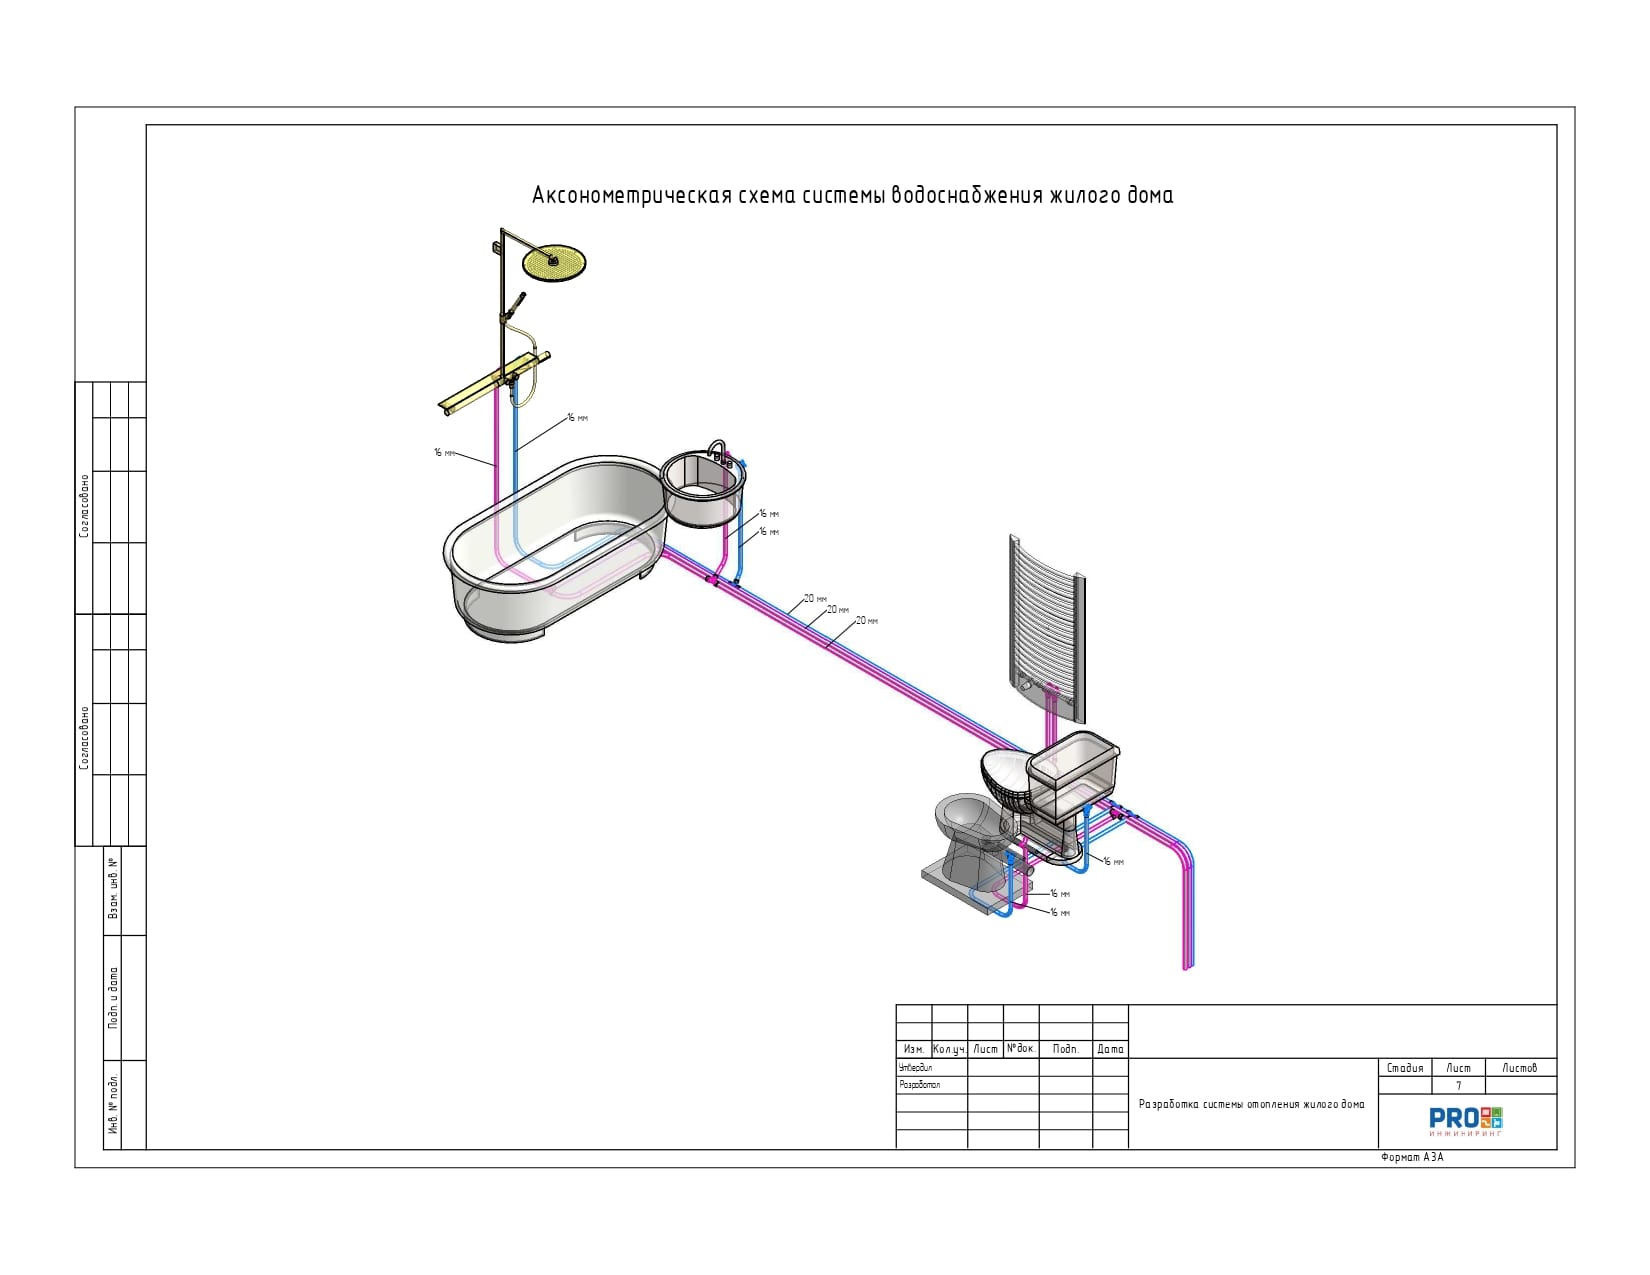The width and height of the screenshot is (1650, 1275).
Task: Click the "Лист" header beside "Кол.уч."
Action: click(985, 1049)
